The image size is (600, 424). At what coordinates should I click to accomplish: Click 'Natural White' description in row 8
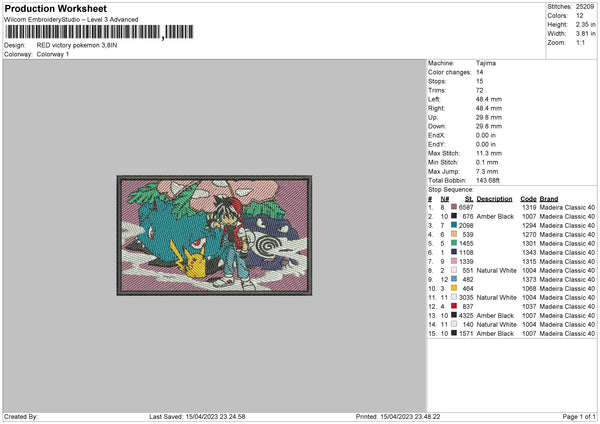(x=497, y=271)
